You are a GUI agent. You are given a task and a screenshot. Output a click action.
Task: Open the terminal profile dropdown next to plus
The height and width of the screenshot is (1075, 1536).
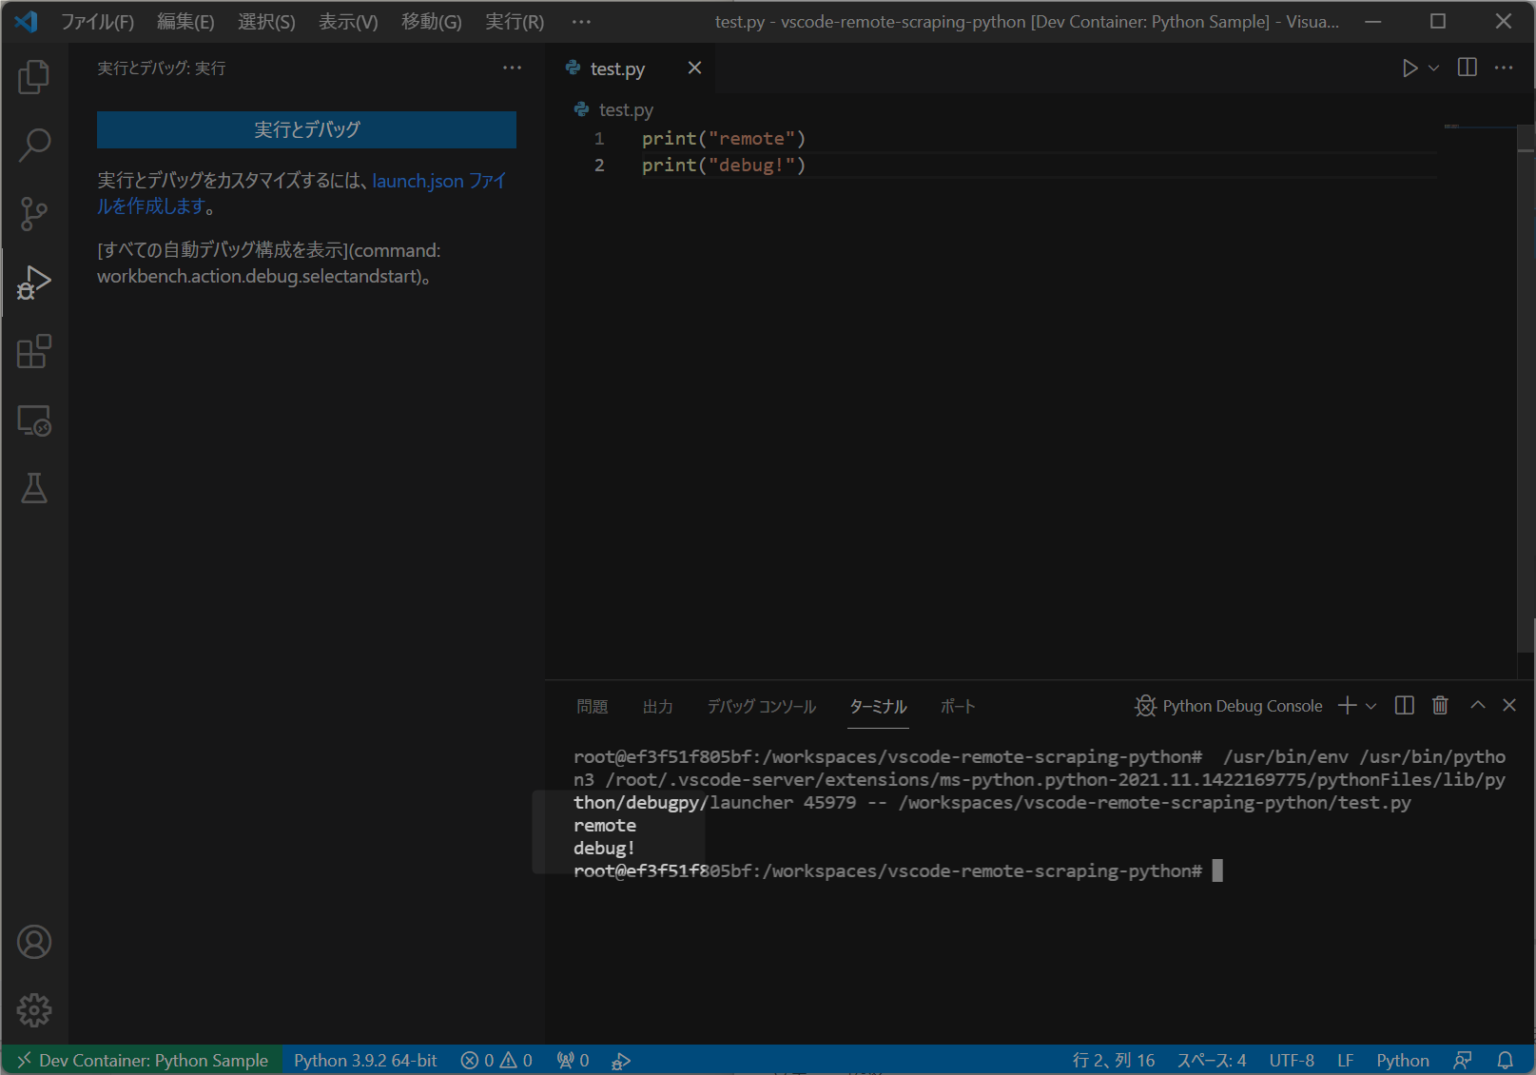coord(1368,705)
